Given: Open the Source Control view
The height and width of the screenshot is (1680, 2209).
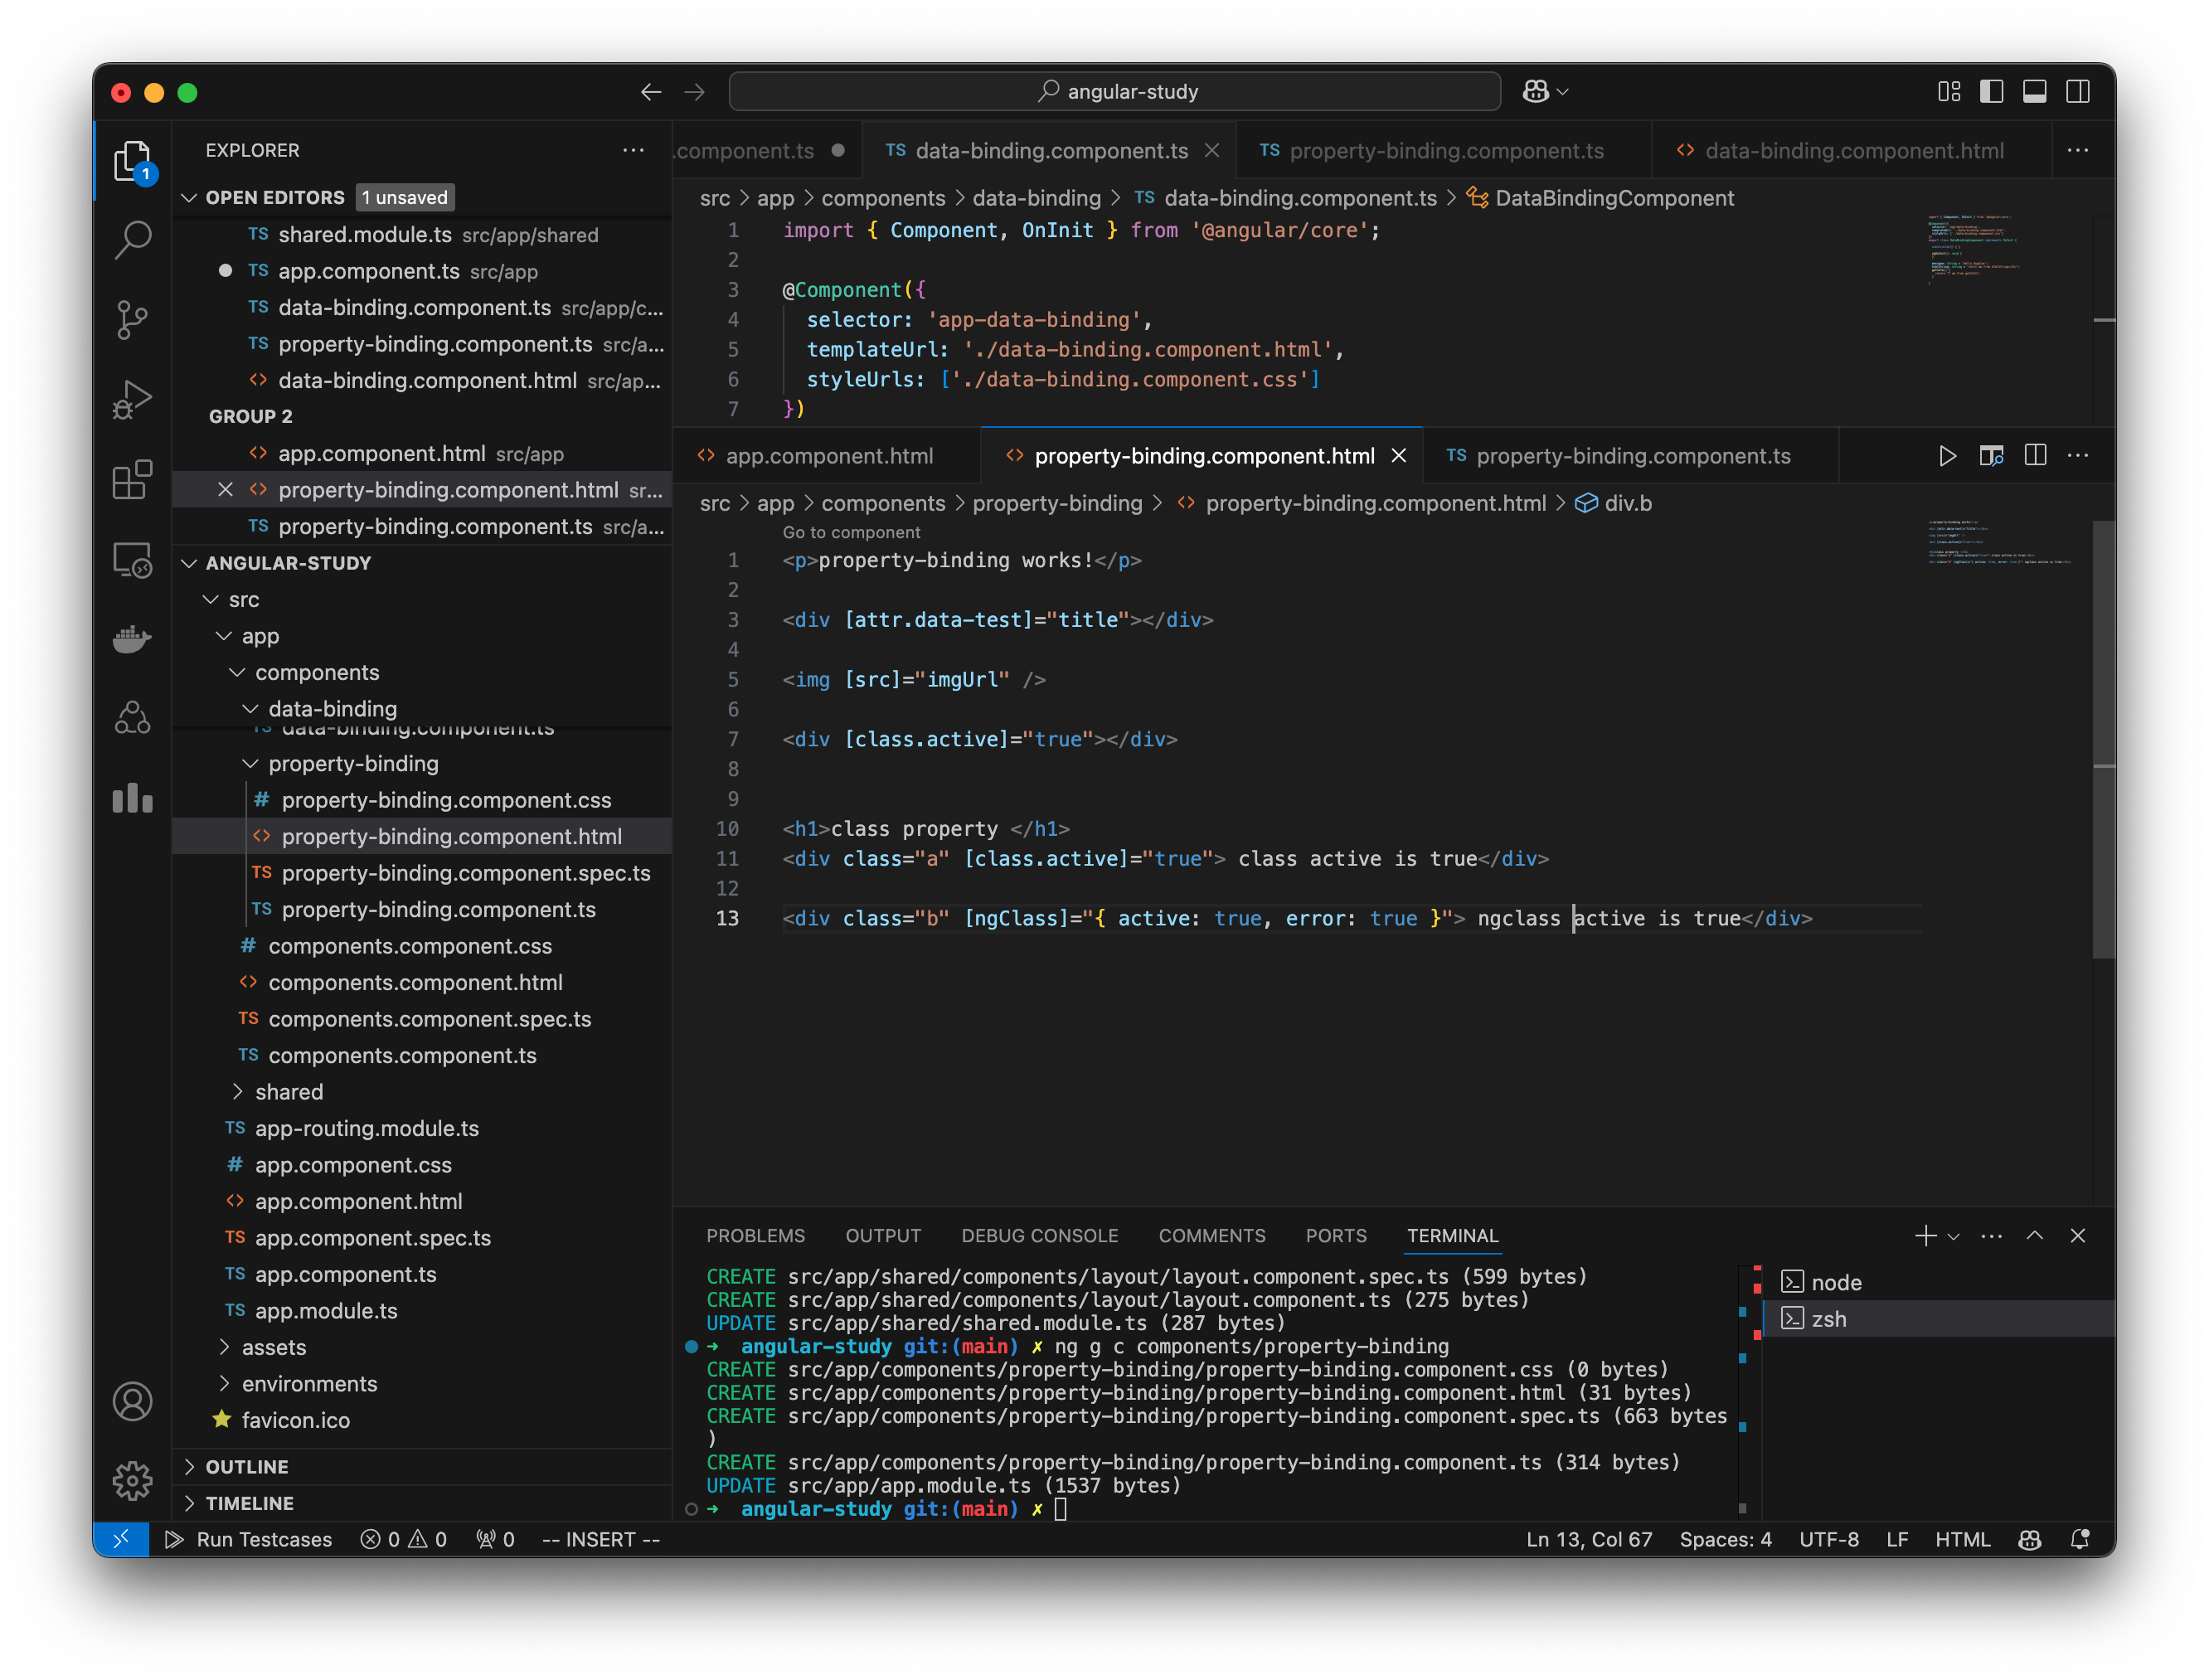Looking at the screenshot, I should [133, 320].
